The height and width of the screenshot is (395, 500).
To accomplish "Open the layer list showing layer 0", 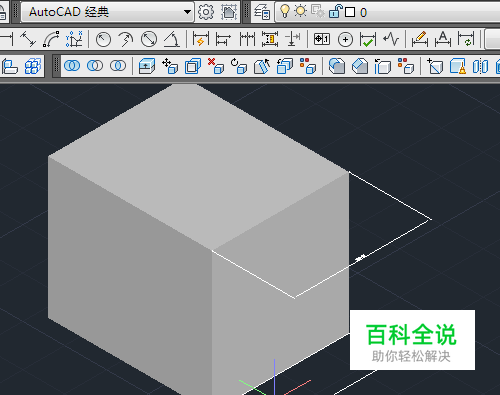I will pos(388,12).
